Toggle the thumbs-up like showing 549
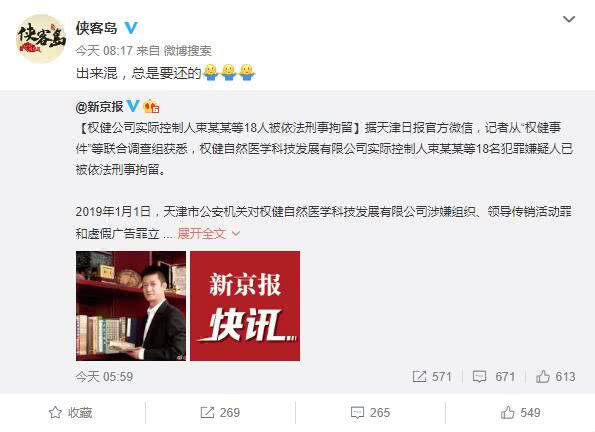Viewport: 595px width, 432px height. click(x=520, y=413)
